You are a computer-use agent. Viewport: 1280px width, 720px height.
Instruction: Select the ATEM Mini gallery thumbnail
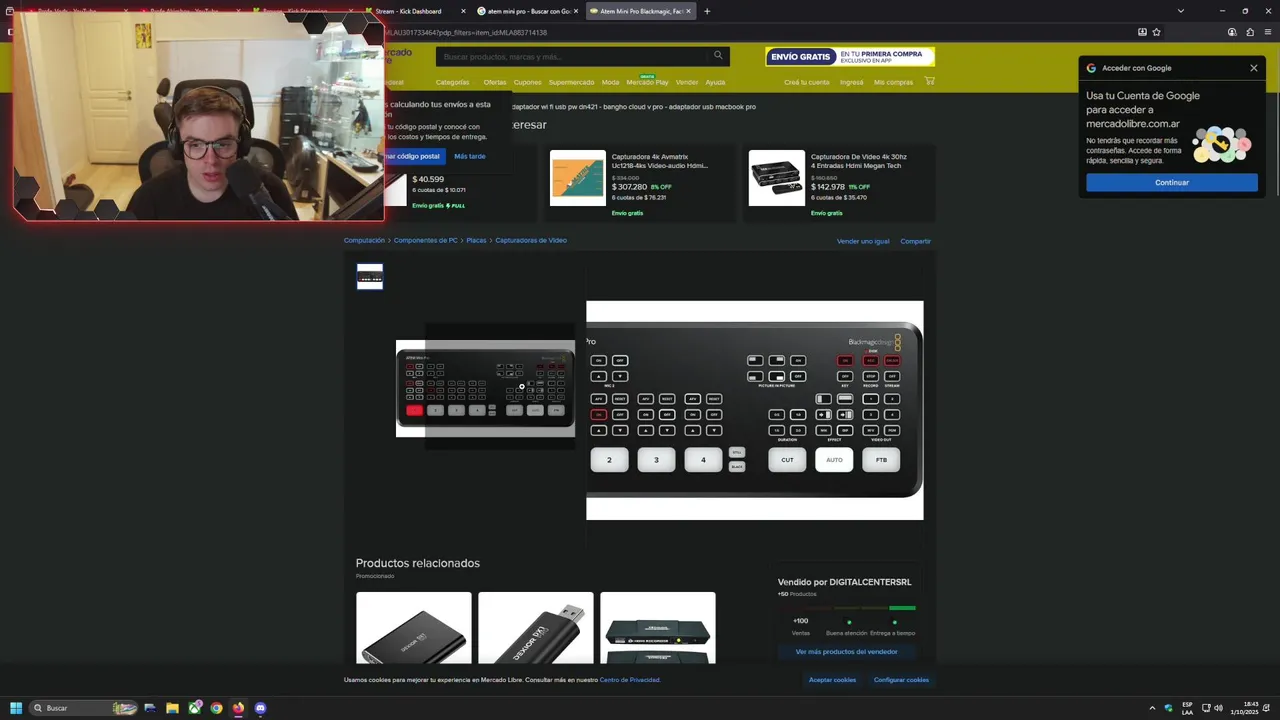[x=370, y=277]
